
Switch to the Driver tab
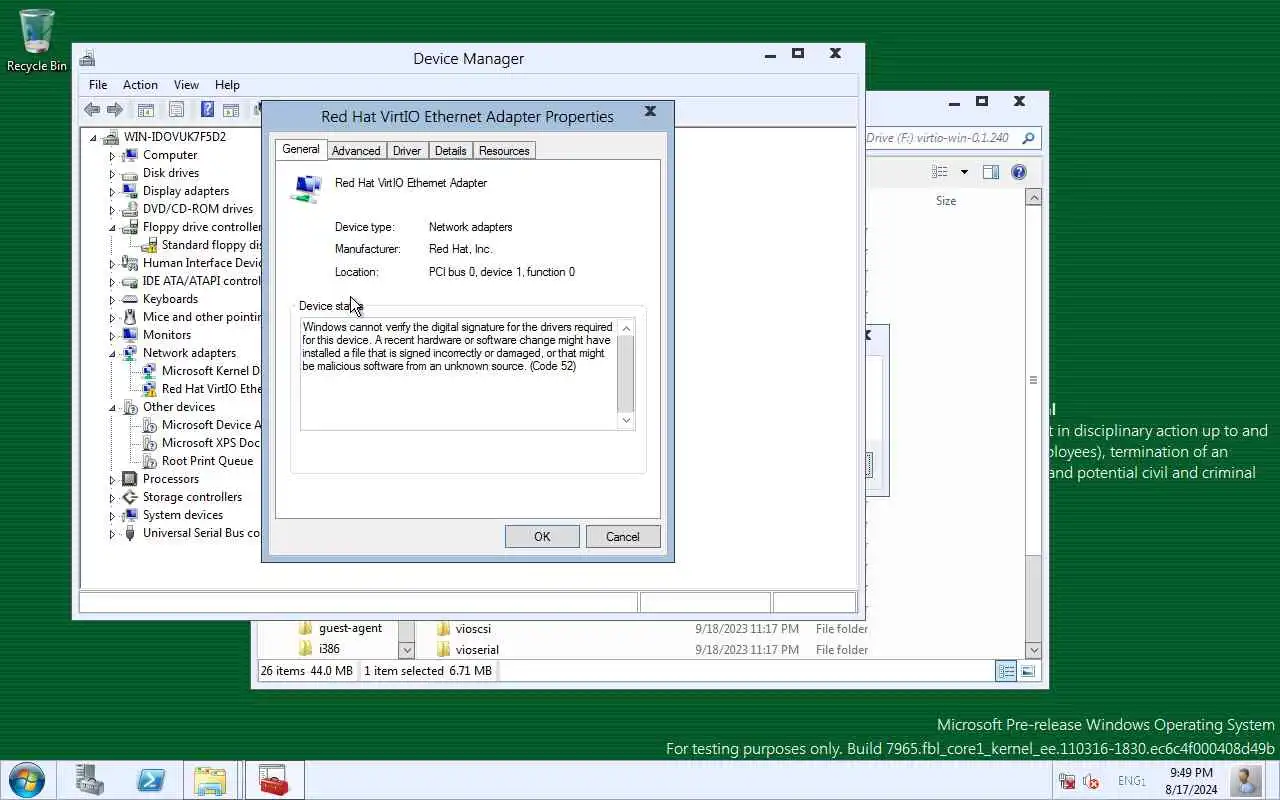[407, 151]
